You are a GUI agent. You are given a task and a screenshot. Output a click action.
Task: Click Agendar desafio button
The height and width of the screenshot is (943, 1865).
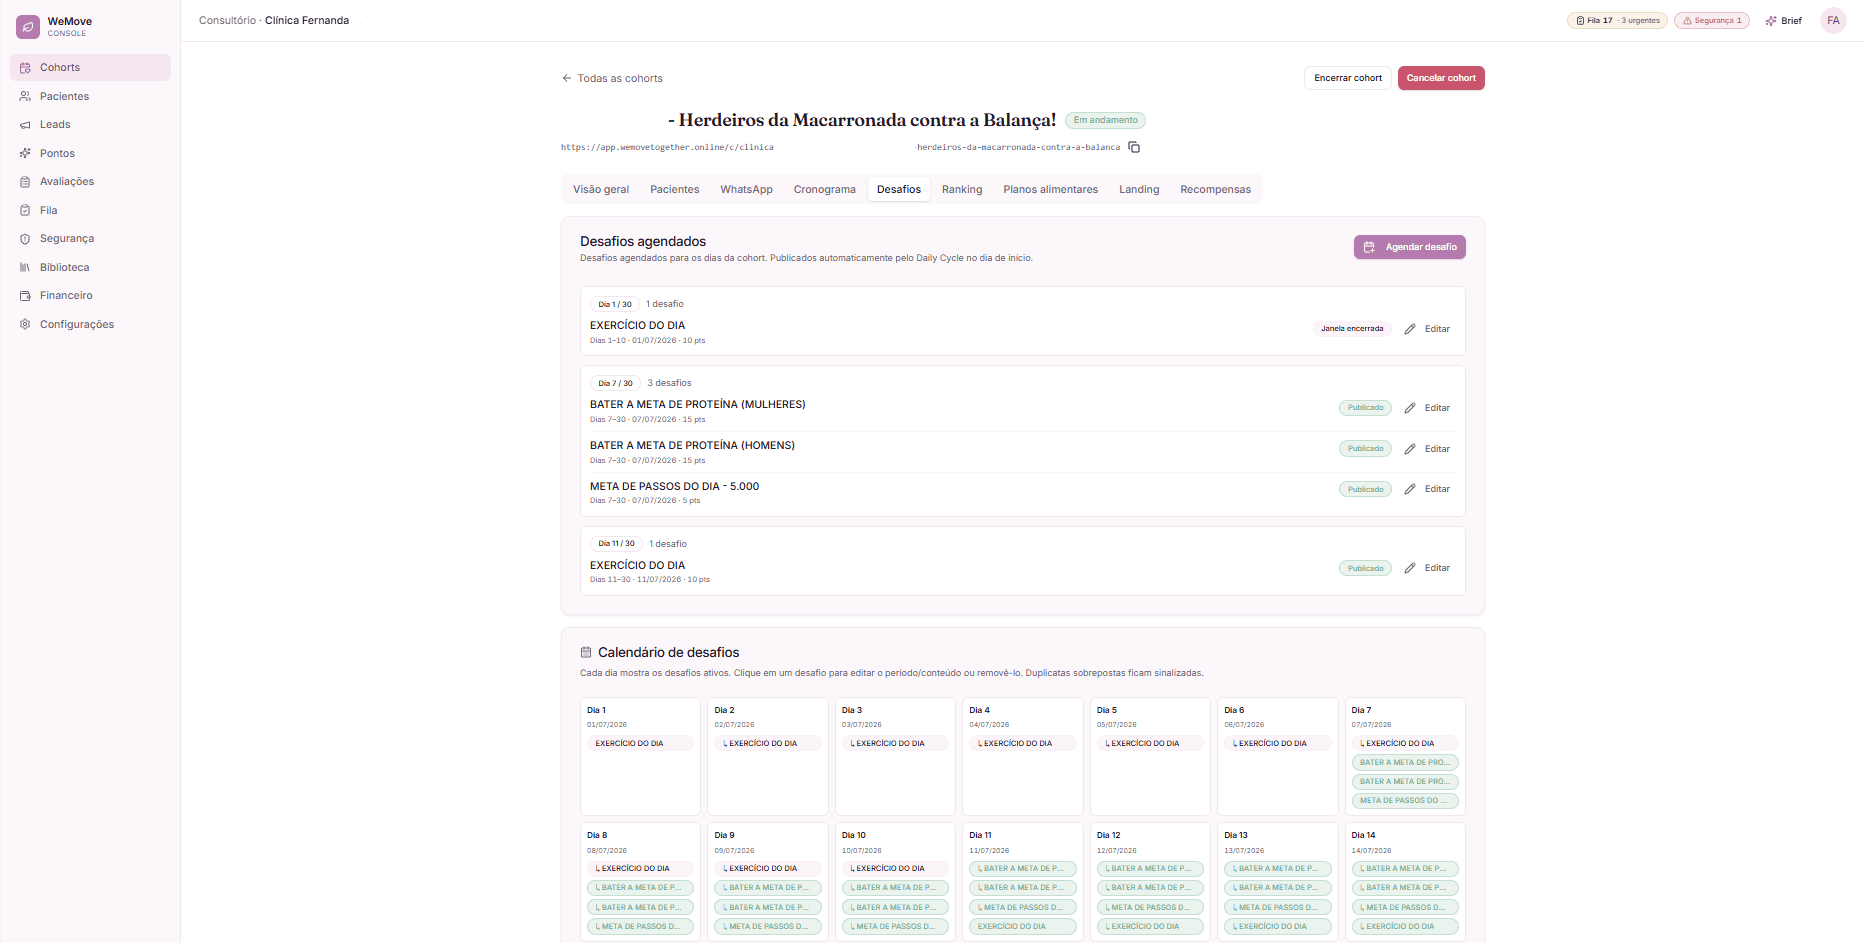(x=1410, y=247)
